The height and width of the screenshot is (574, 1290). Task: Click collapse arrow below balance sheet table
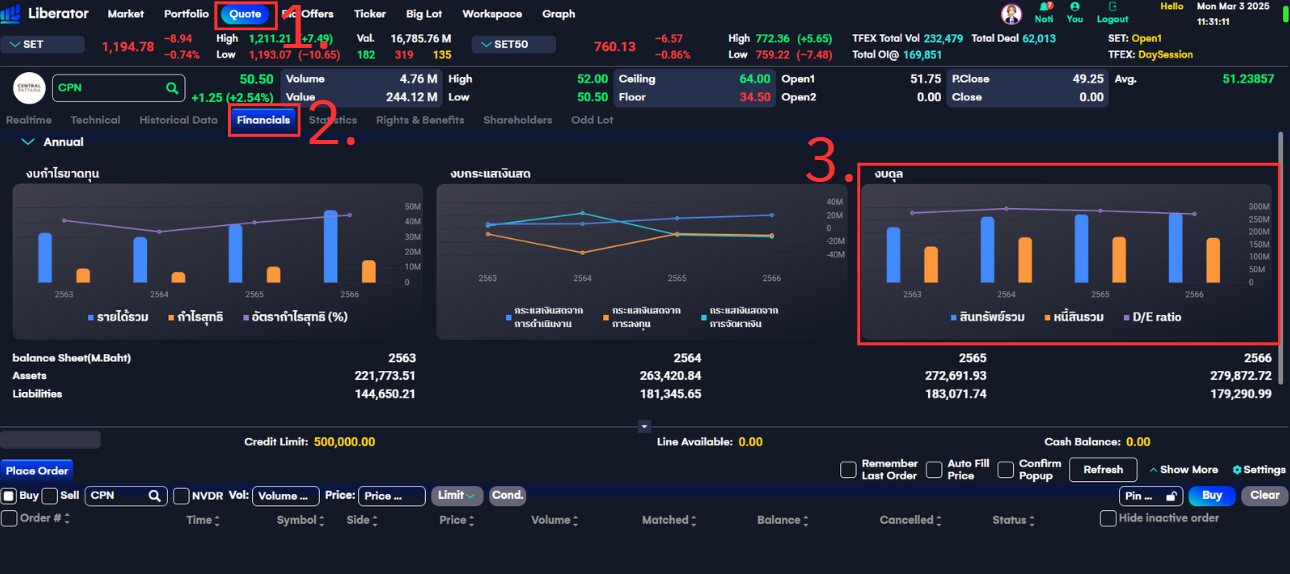(x=644, y=427)
